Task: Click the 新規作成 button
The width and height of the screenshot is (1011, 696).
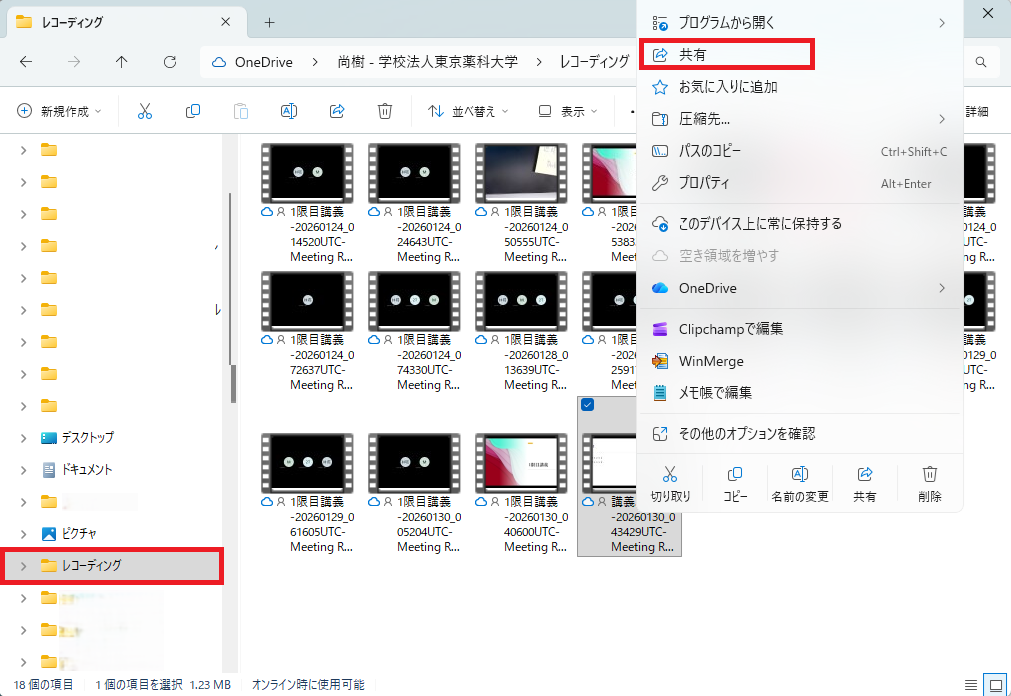Action: (x=60, y=111)
